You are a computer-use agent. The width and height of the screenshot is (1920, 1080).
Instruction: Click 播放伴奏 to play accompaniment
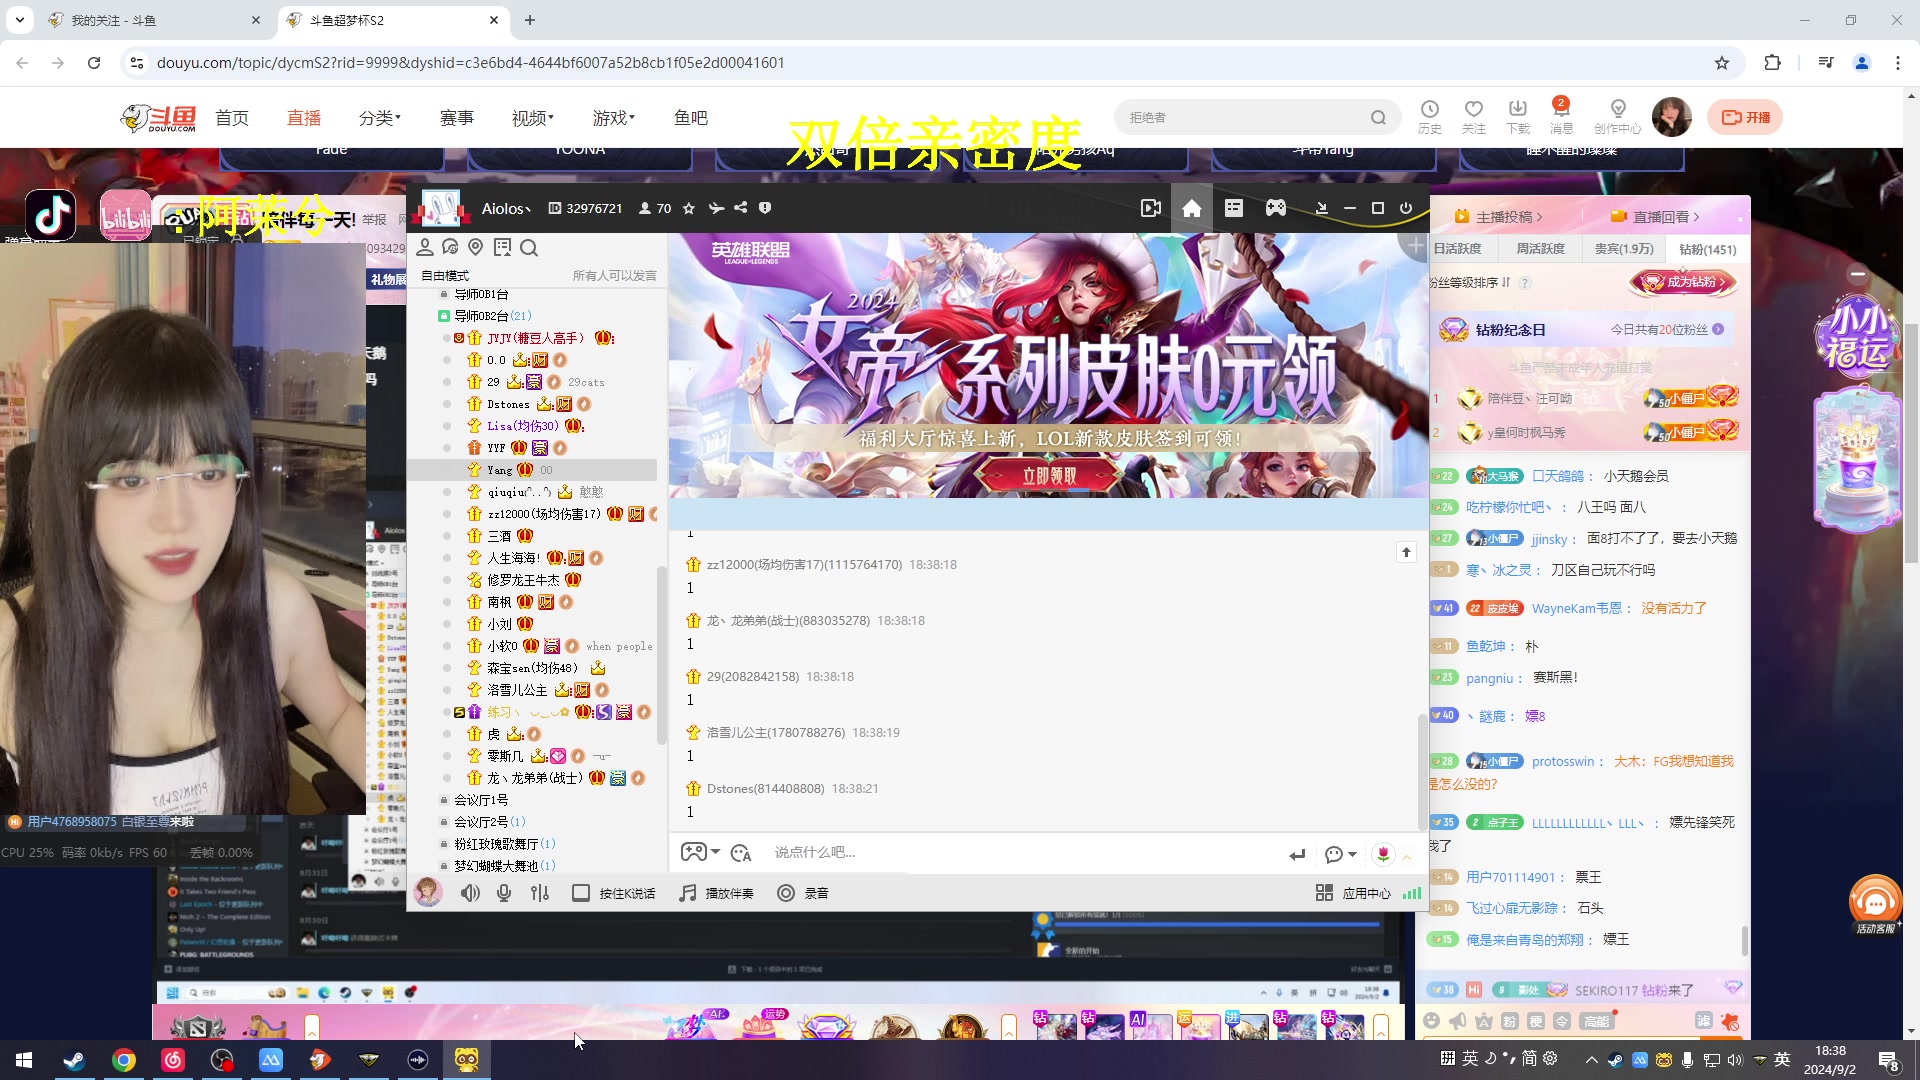click(x=716, y=893)
